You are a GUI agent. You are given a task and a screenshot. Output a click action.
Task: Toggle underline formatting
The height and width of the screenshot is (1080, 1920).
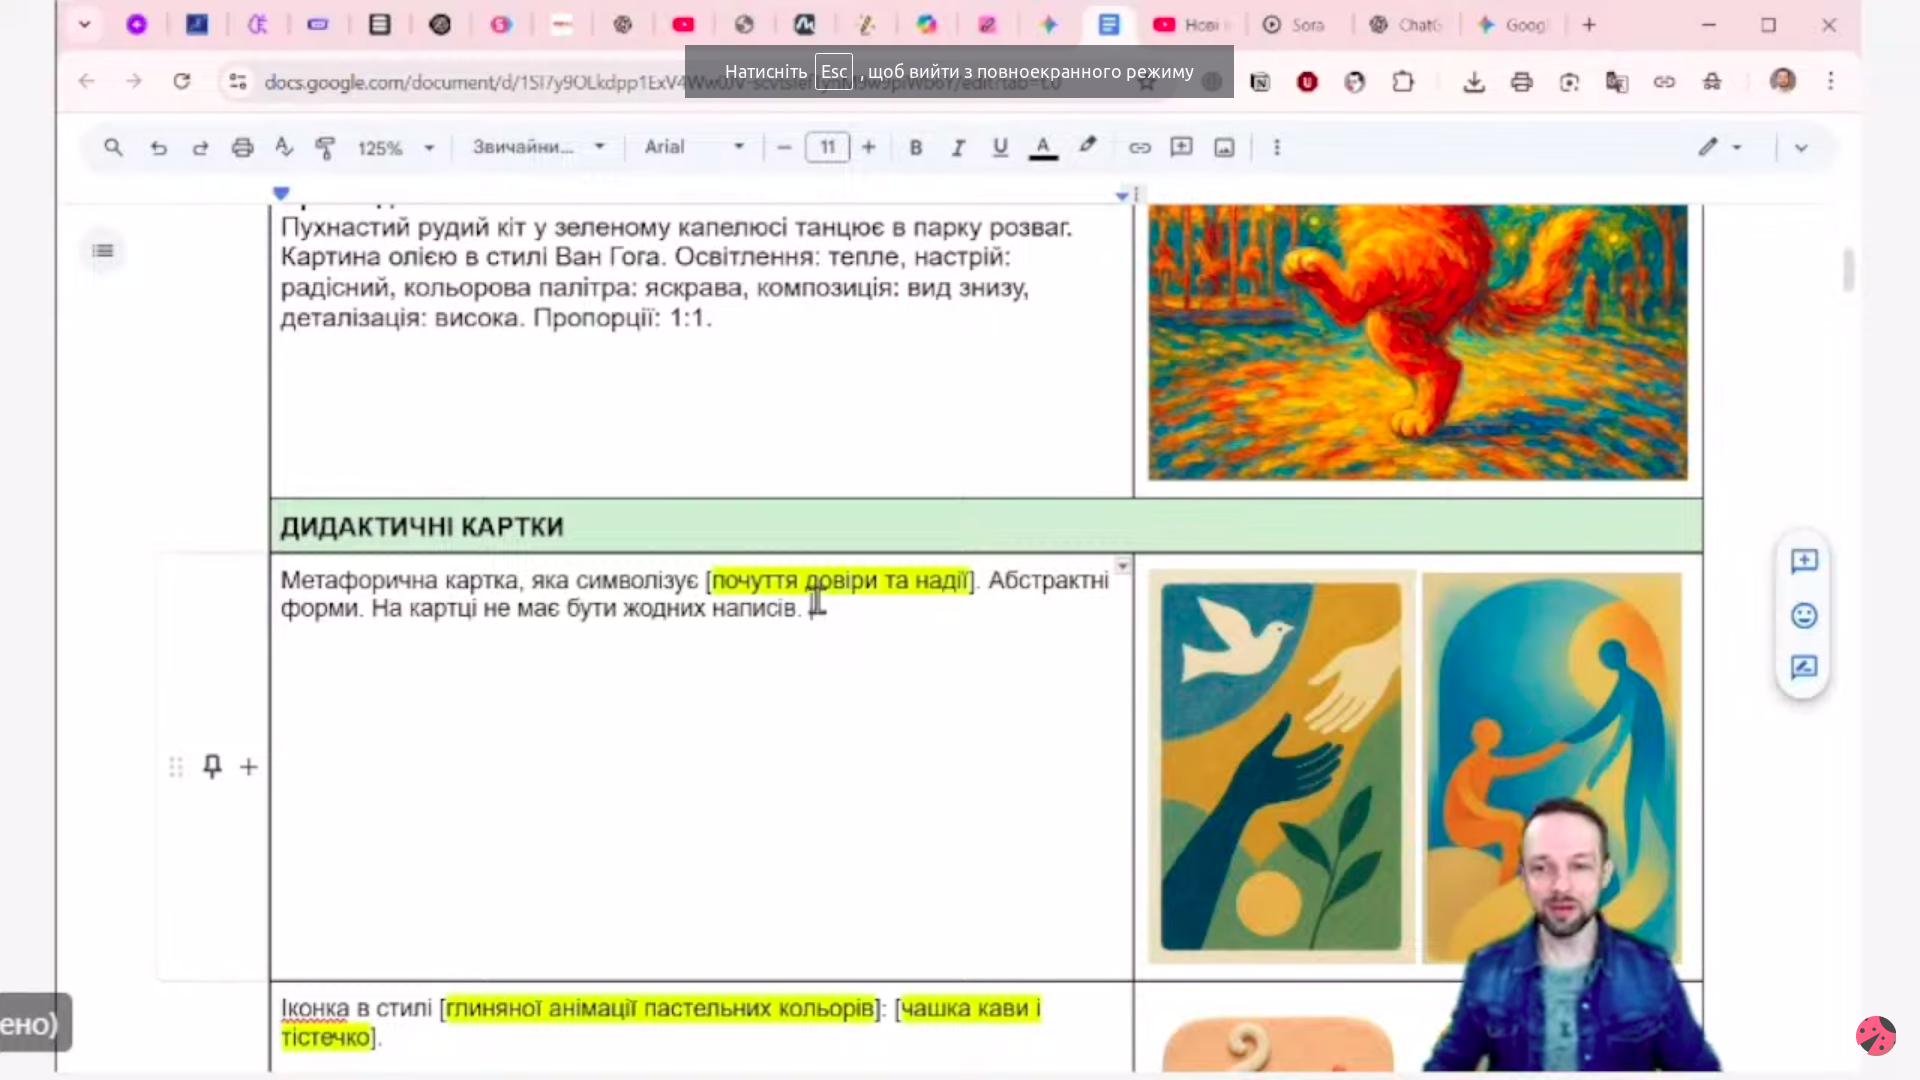click(x=1000, y=148)
